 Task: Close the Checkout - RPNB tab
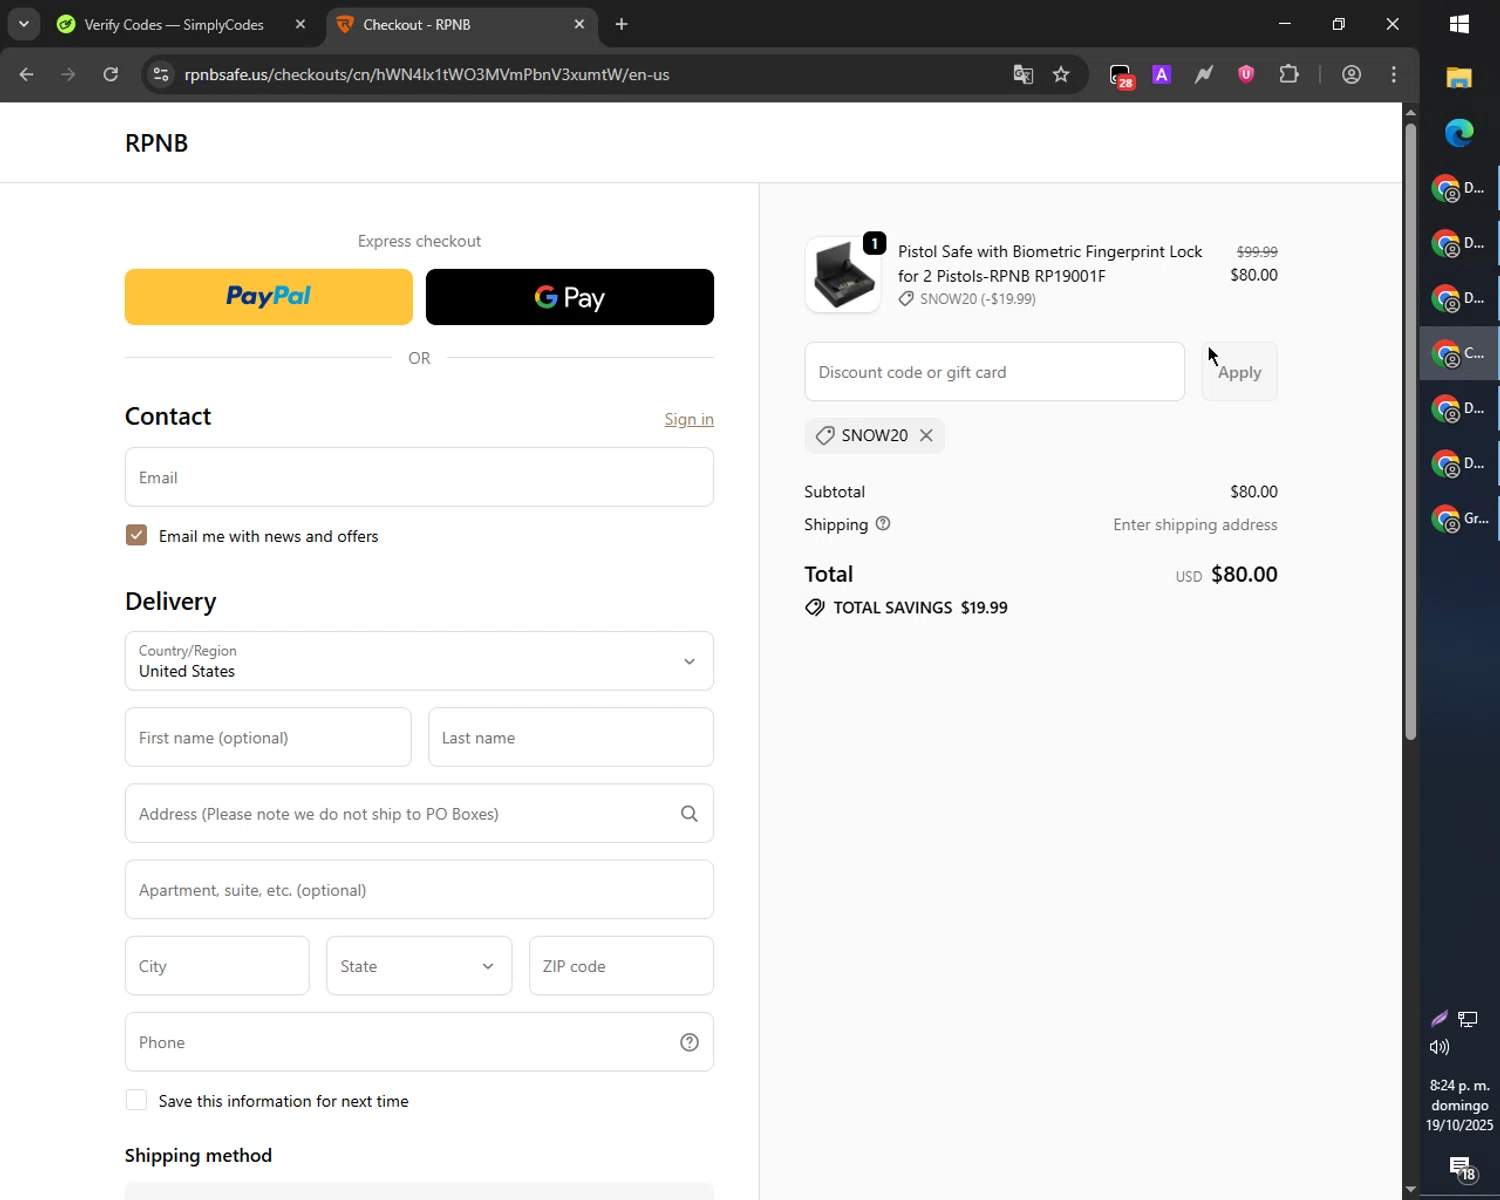(x=579, y=24)
